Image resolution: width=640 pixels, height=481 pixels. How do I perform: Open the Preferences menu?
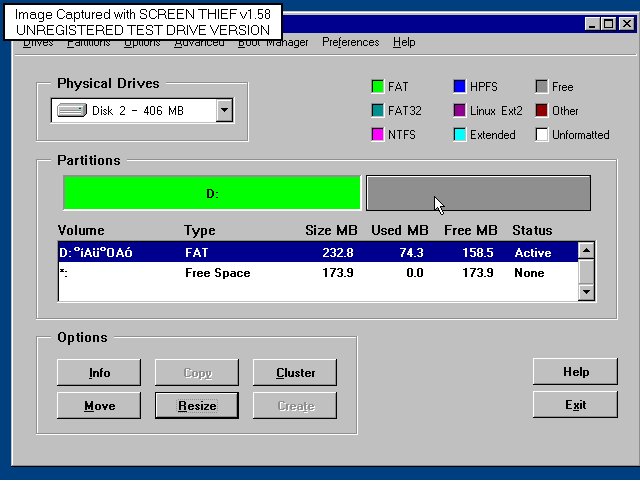[350, 43]
